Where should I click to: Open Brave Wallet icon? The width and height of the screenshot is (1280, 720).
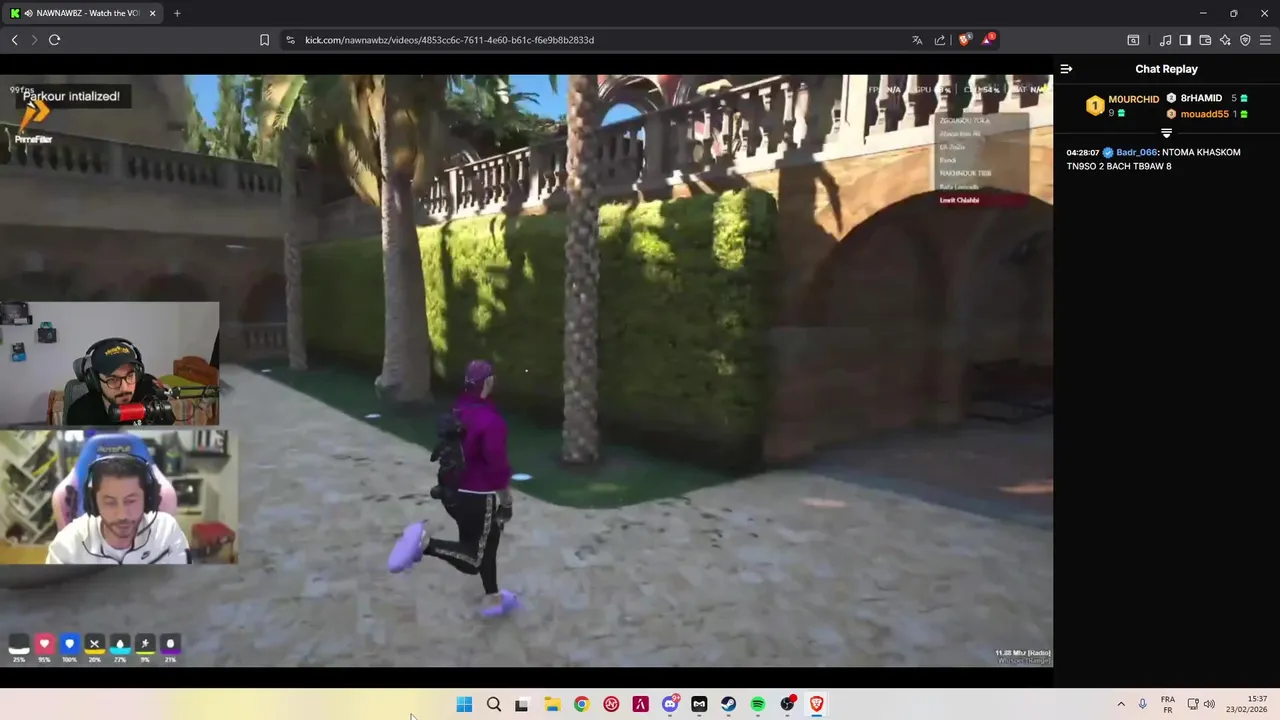pos(1205,40)
